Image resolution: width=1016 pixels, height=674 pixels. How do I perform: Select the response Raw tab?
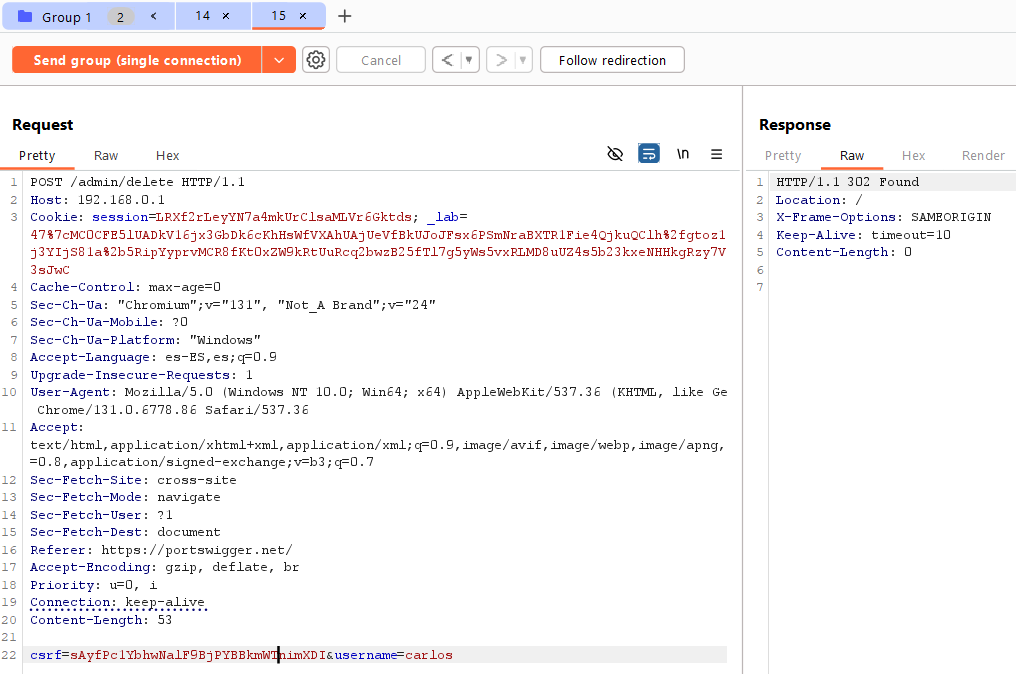point(851,156)
